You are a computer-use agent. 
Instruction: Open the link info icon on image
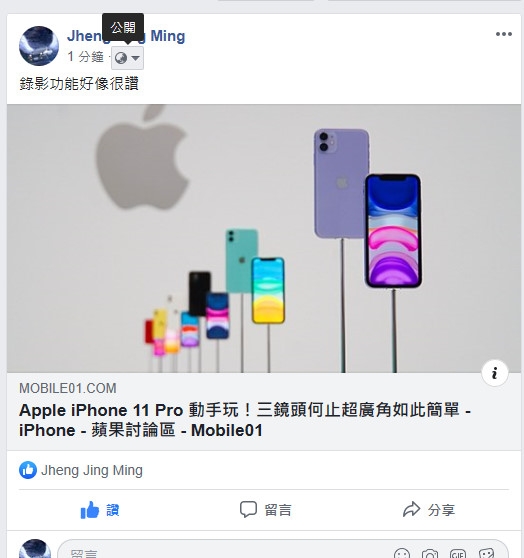pos(494,373)
